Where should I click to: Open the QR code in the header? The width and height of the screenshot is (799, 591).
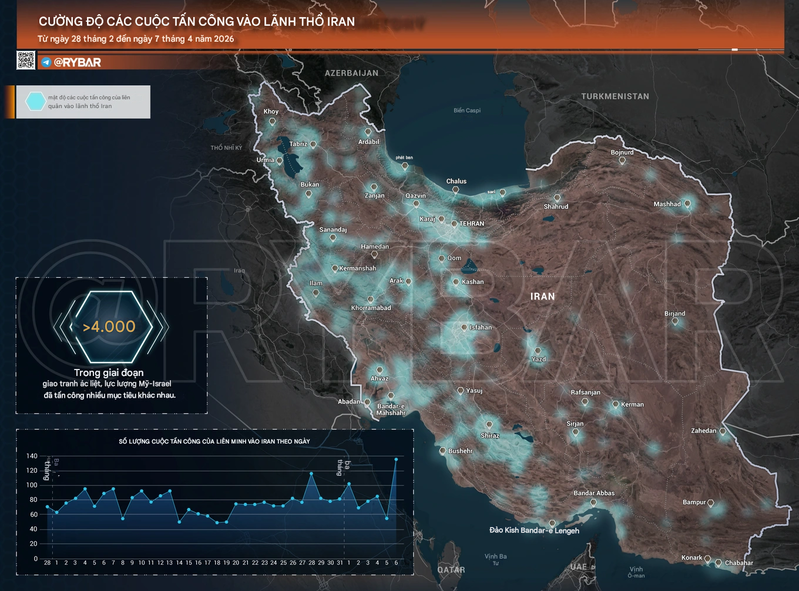[x=26, y=60]
